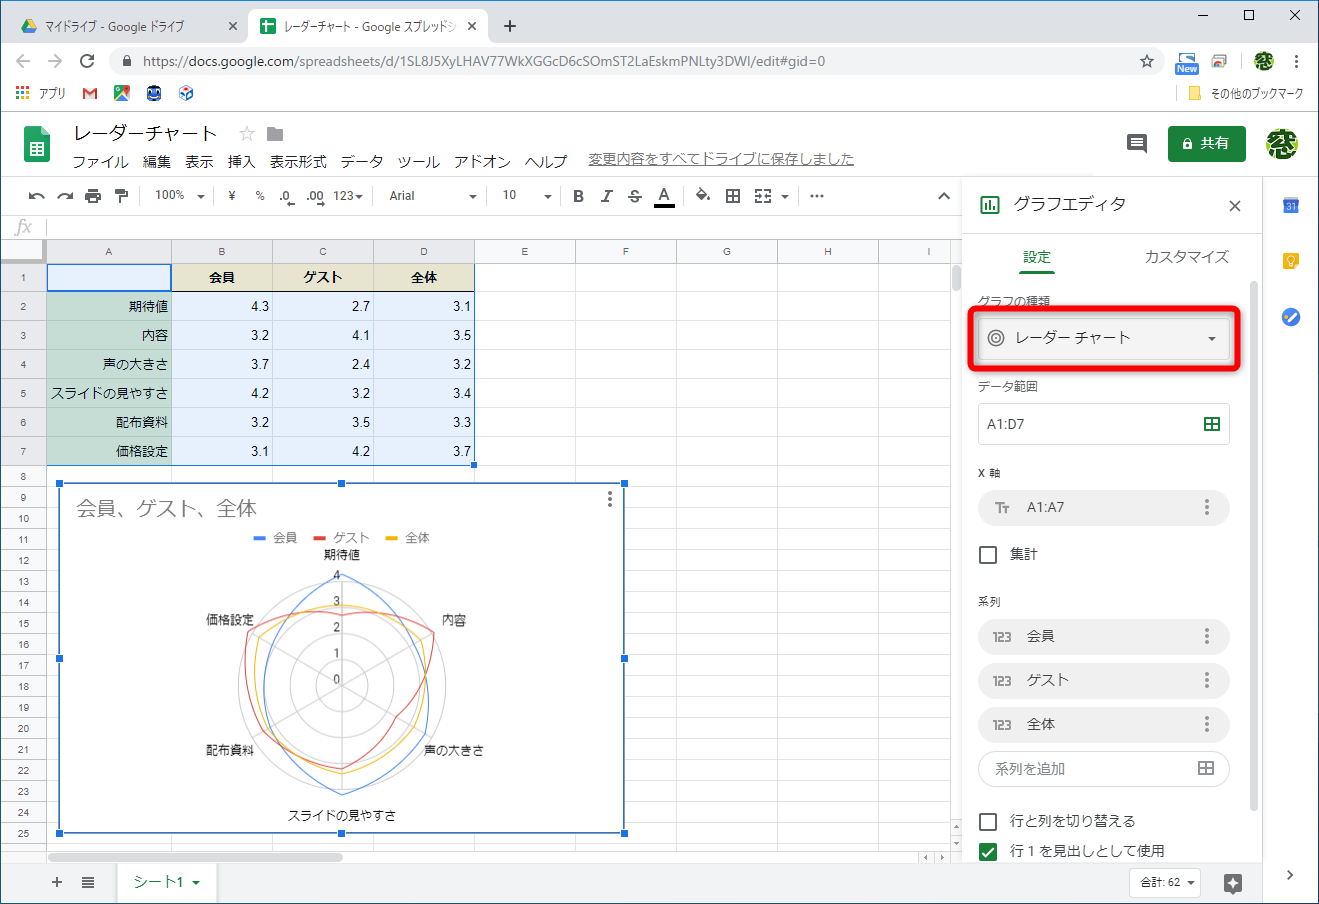Open the data range grid selector

coord(1212,424)
